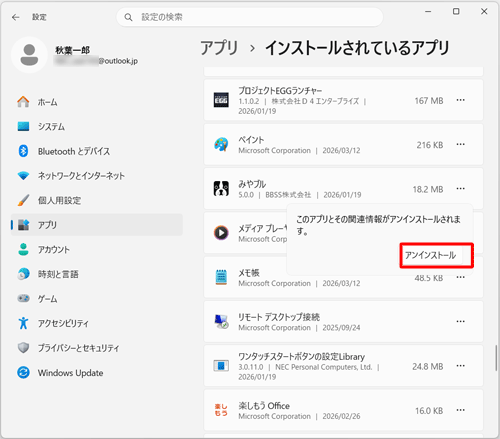Open the Windows Update icon
The width and height of the screenshot is (500, 439).
pyautogui.click(x=23, y=372)
